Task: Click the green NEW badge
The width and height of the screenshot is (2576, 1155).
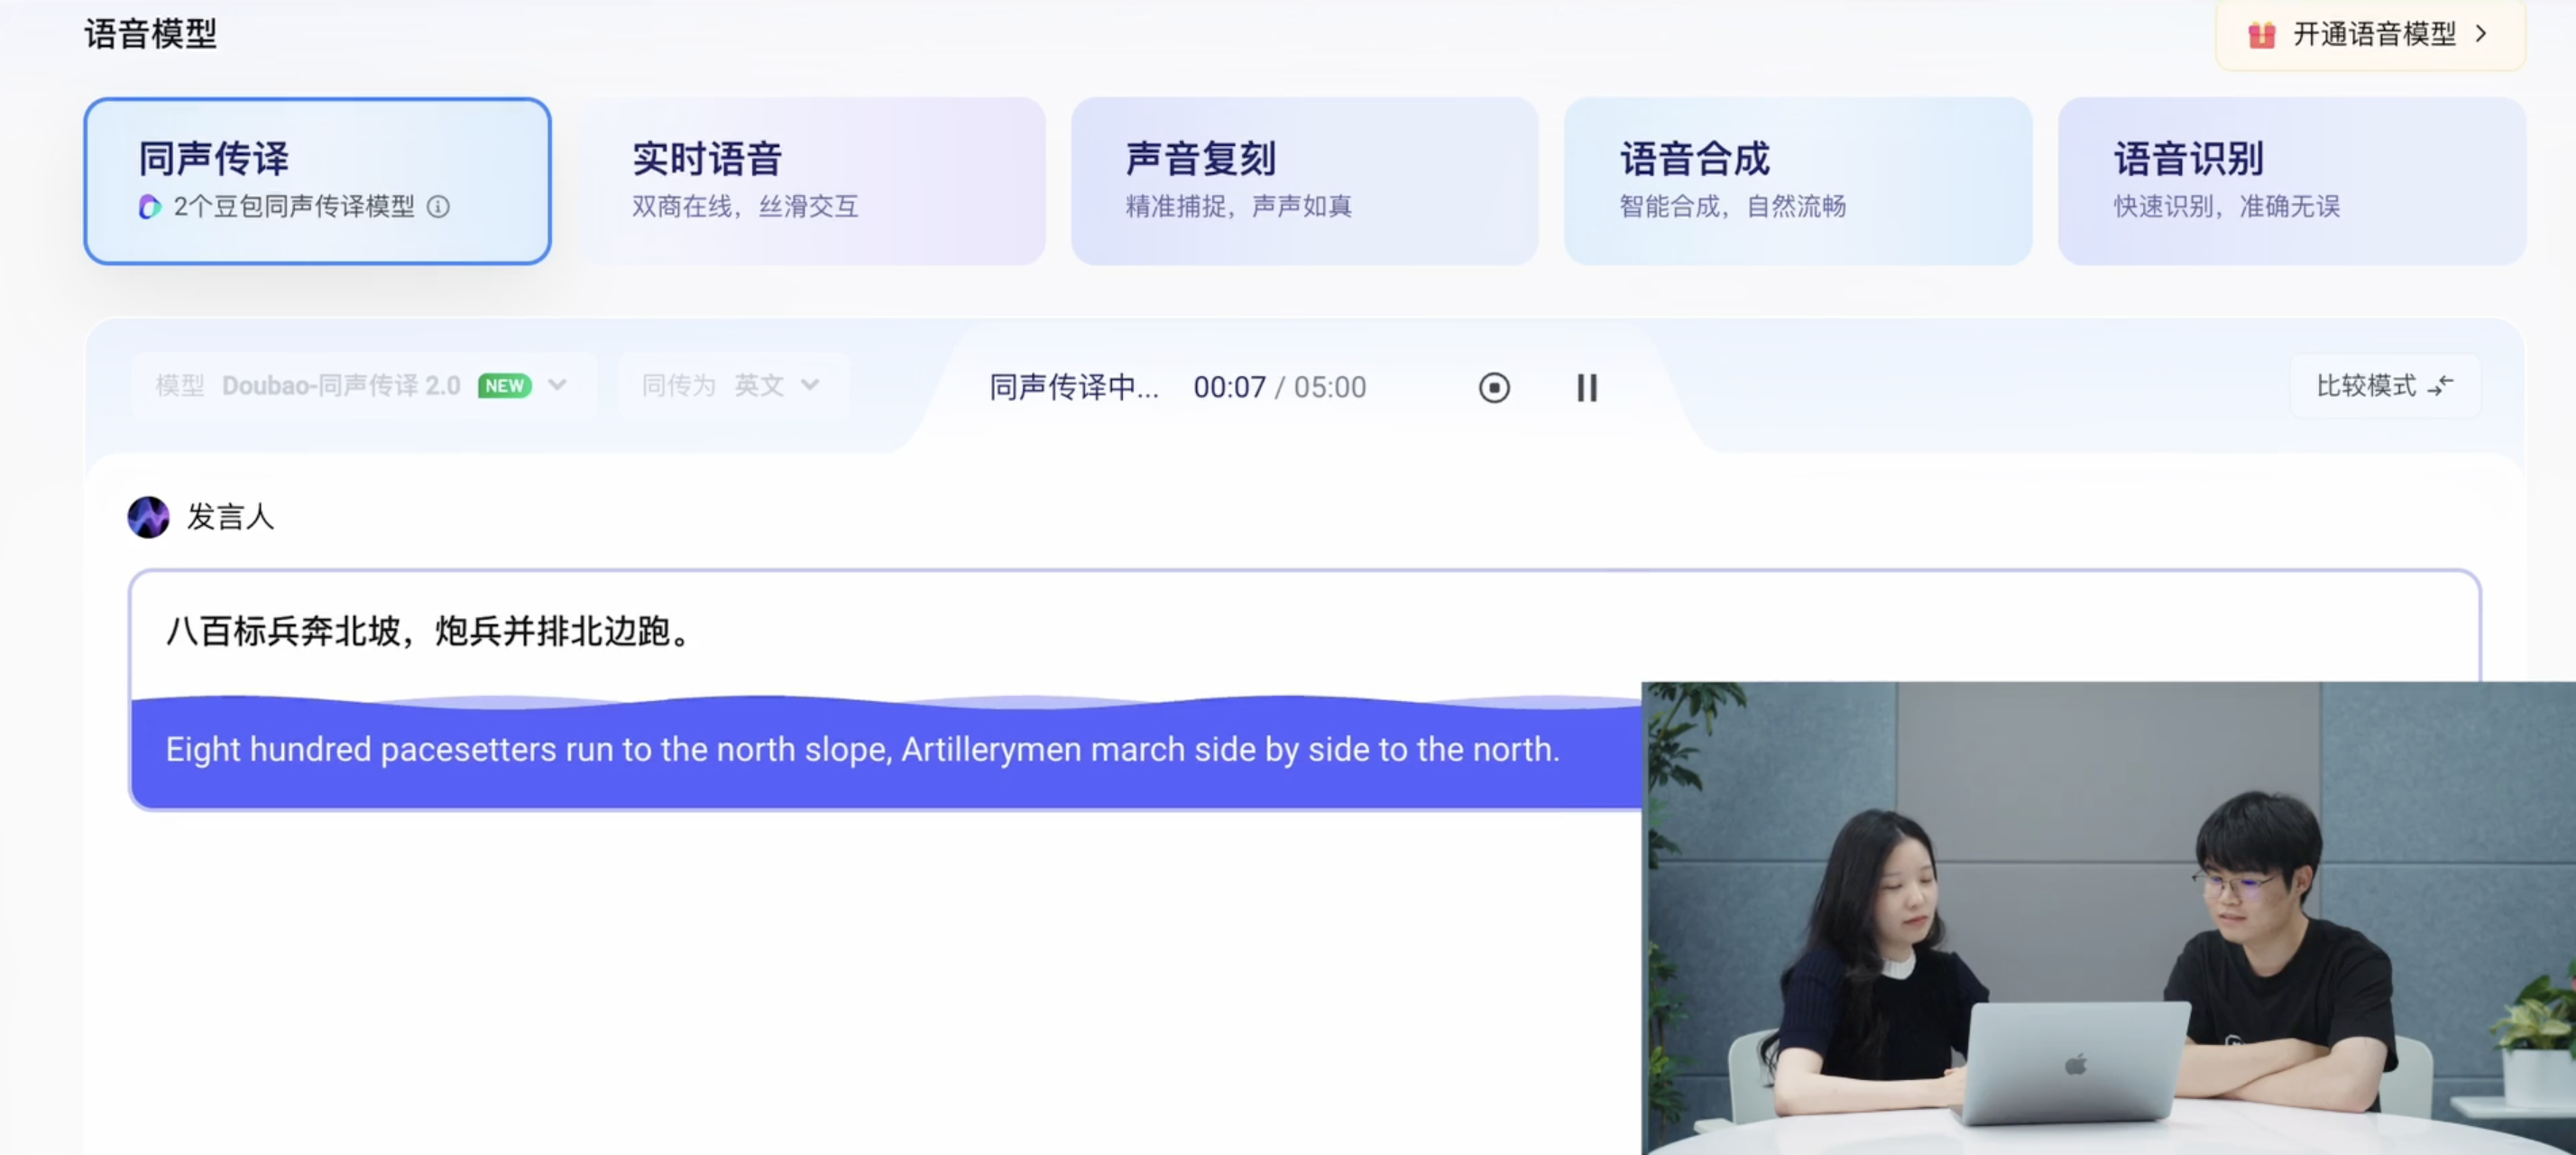Action: tap(504, 386)
